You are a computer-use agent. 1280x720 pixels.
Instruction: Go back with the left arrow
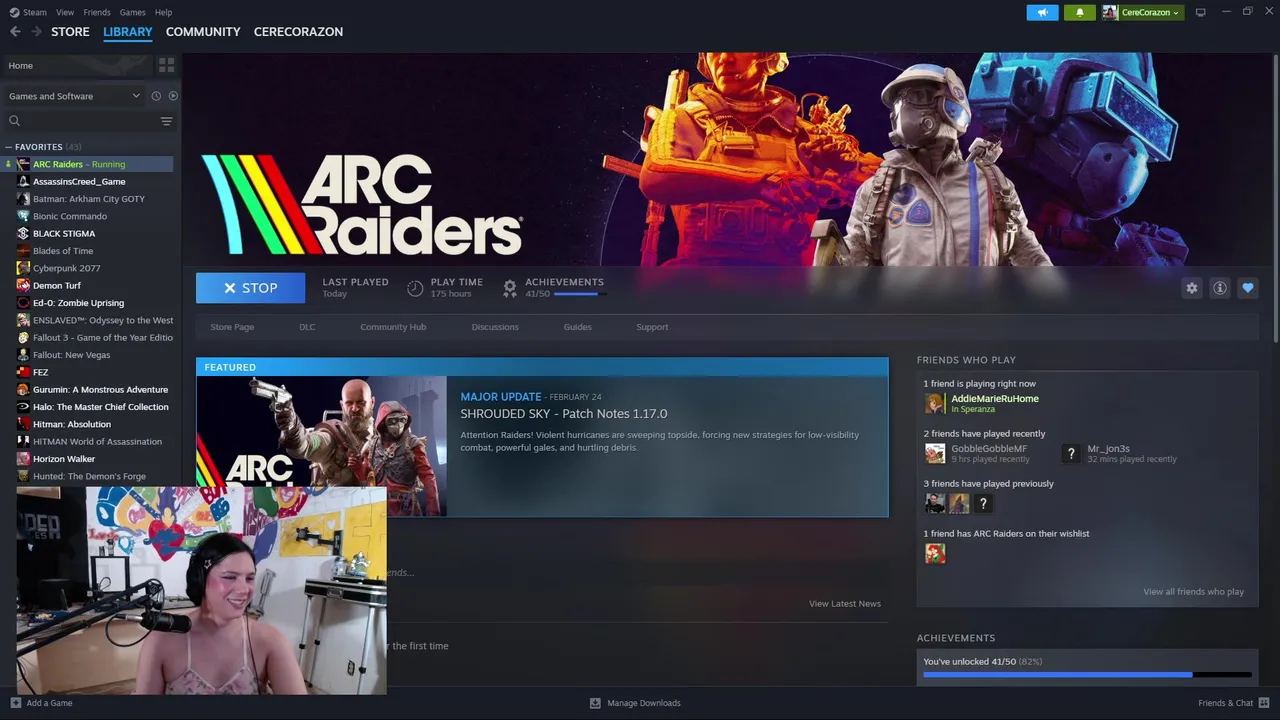click(15, 31)
